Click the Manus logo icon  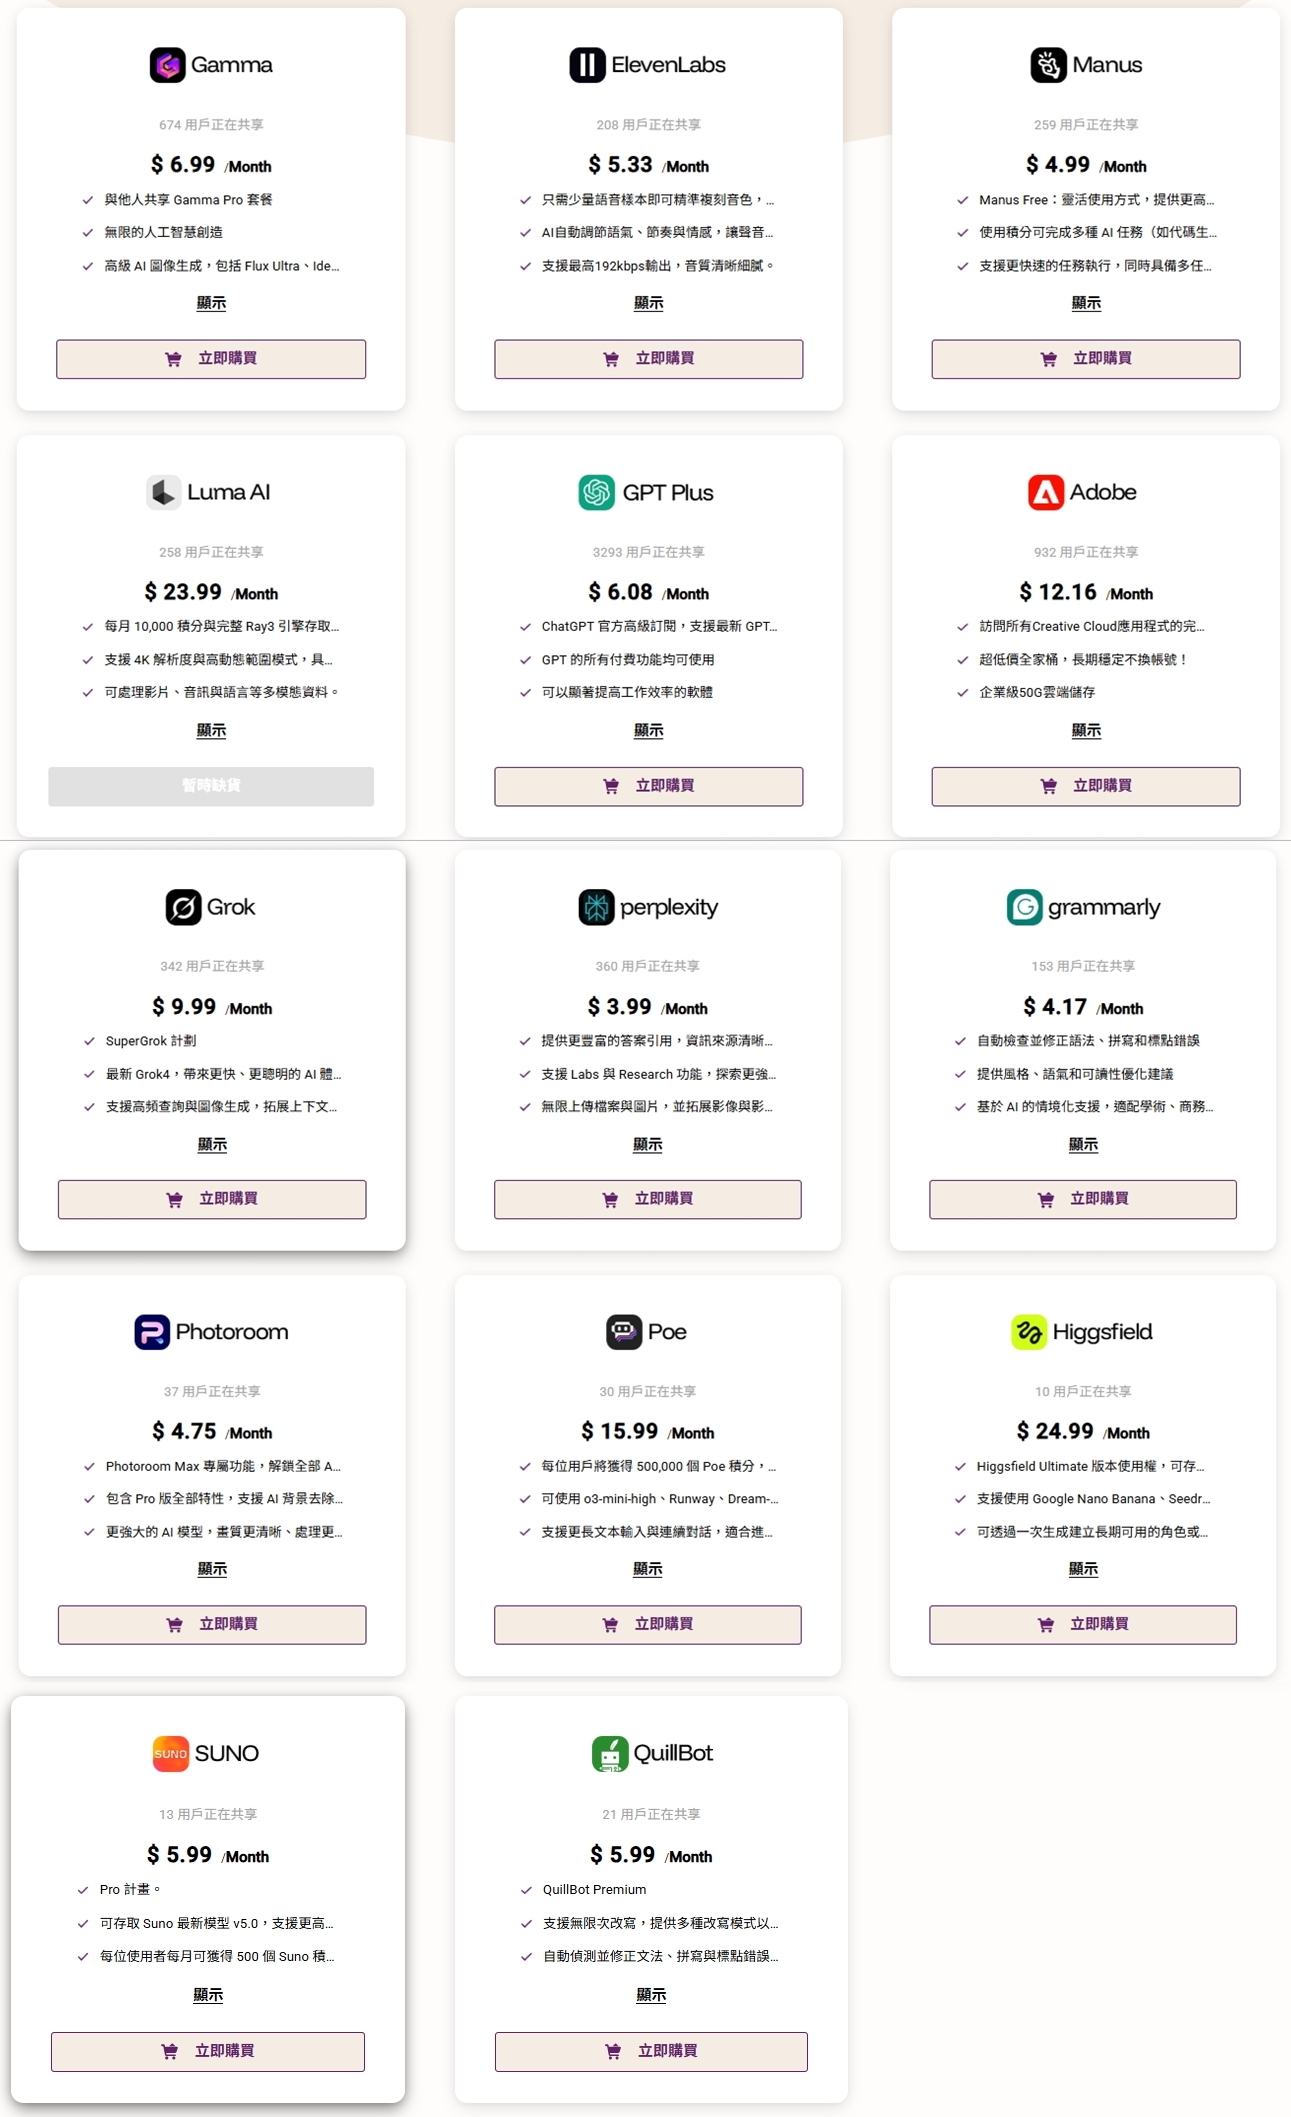[x=1048, y=65]
